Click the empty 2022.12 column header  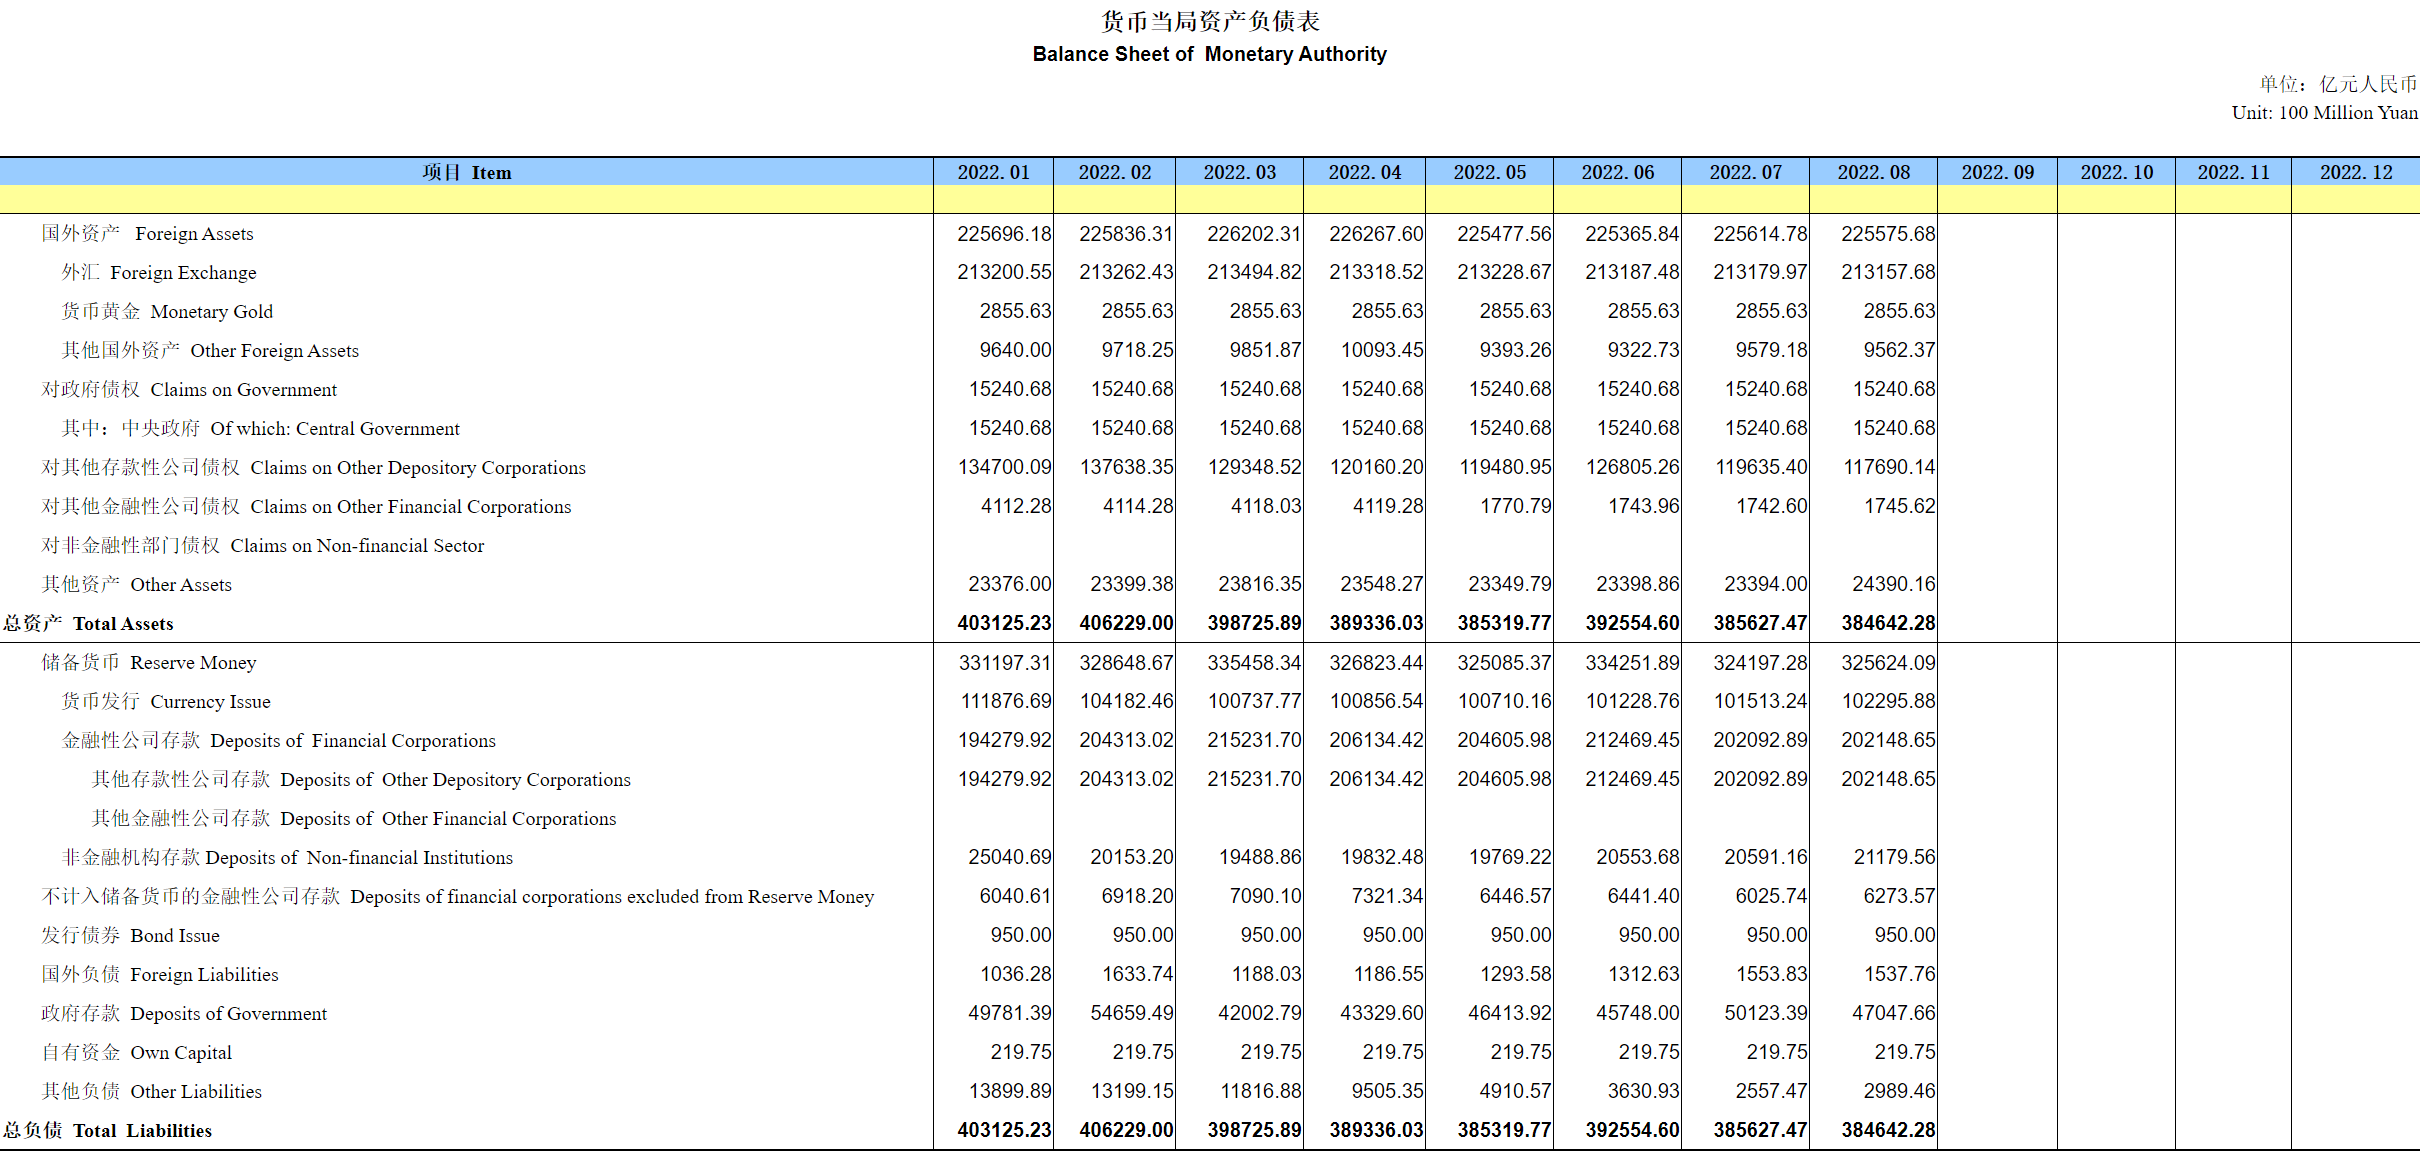tap(2355, 172)
